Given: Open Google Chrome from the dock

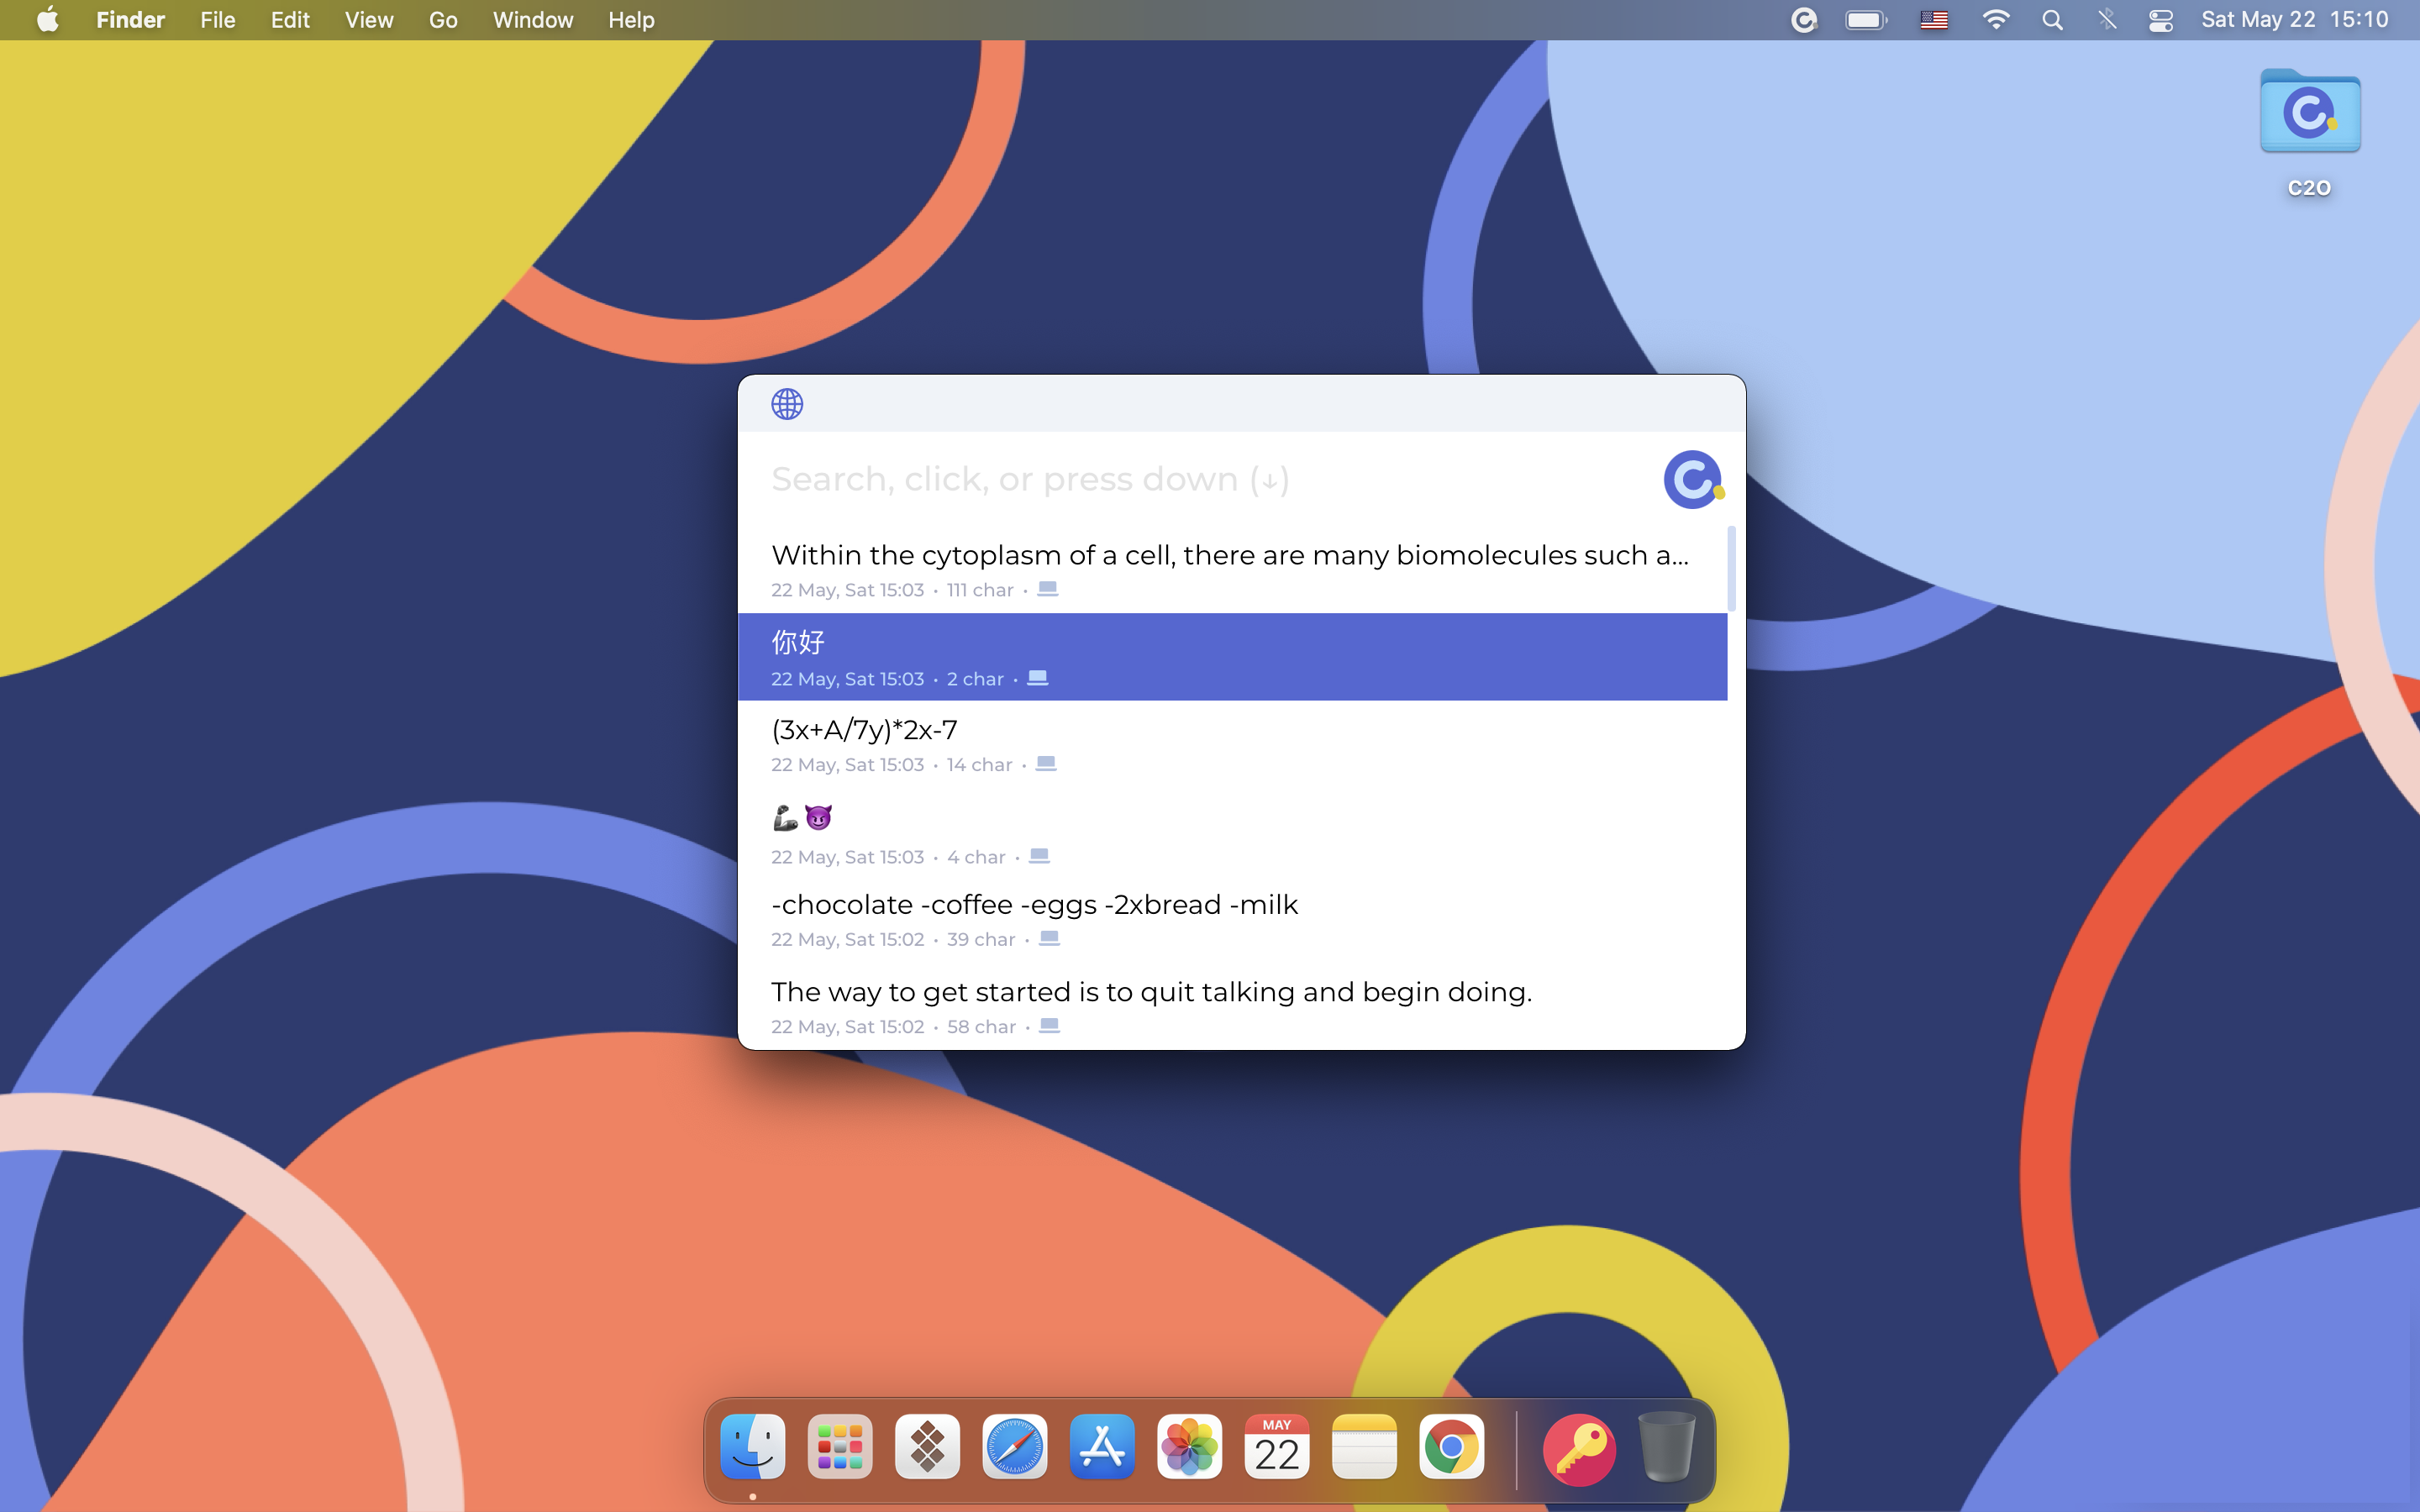Looking at the screenshot, I should coord(1451,1447).
